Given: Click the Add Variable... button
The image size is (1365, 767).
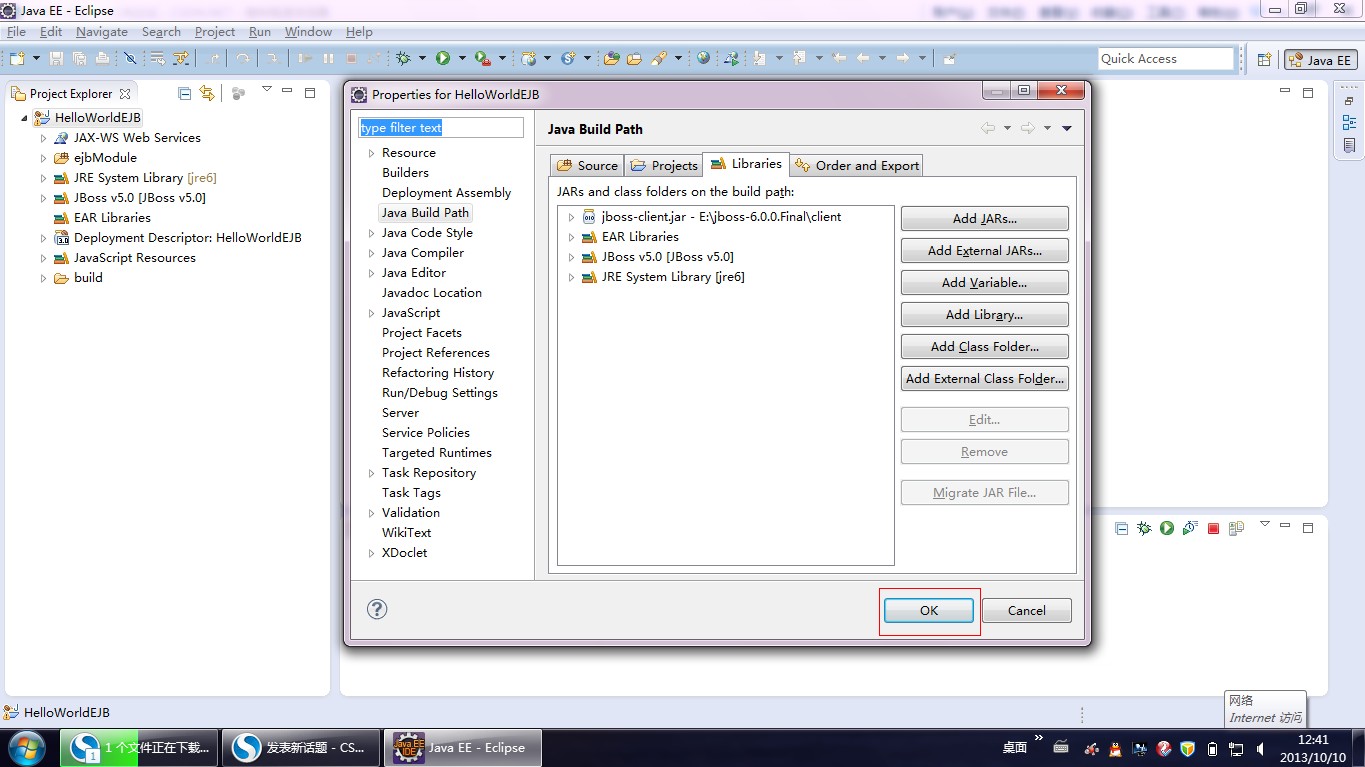Looking at the screenshot, I should click(x=985, y=283).
